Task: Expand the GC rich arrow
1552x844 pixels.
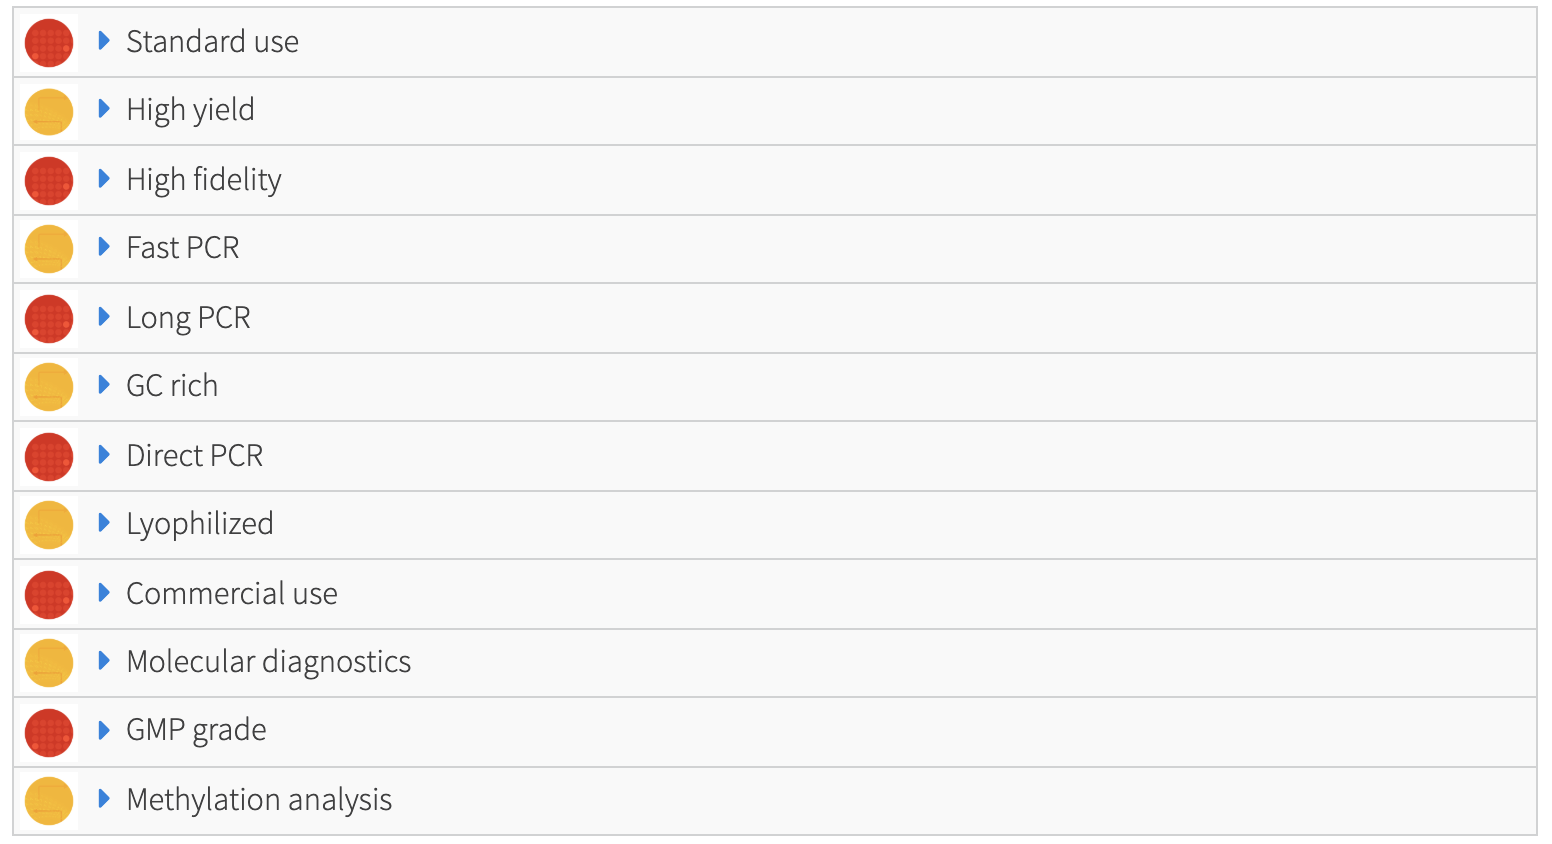Action: click(x=104, y=385)
